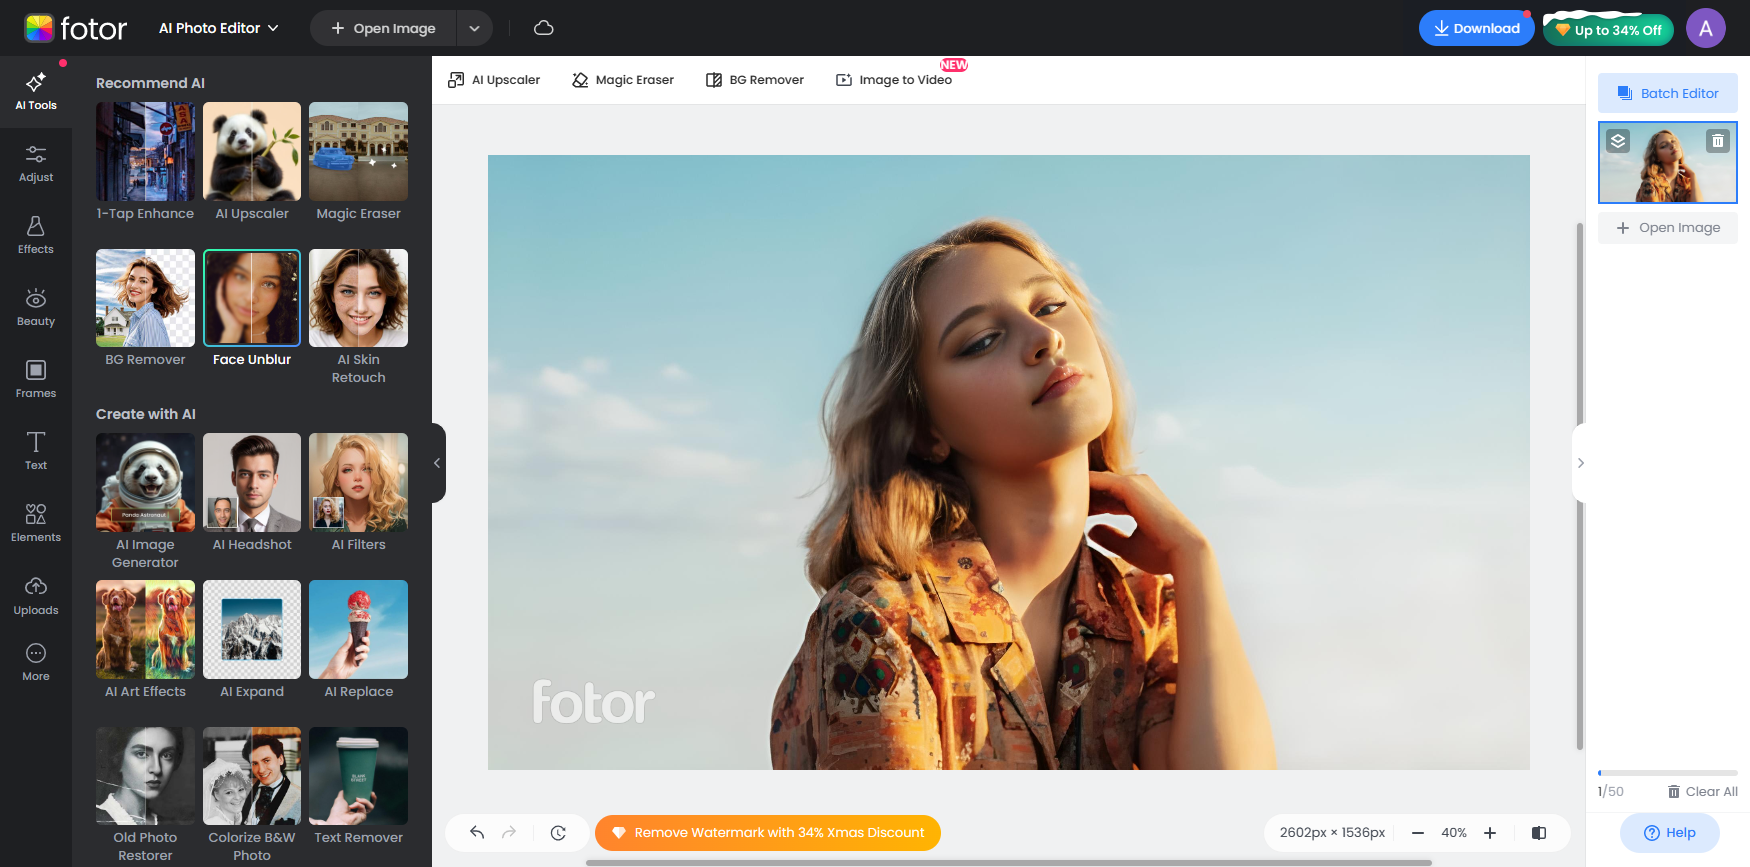
Task: Open the More sidebar options
Action: point(36,663)
